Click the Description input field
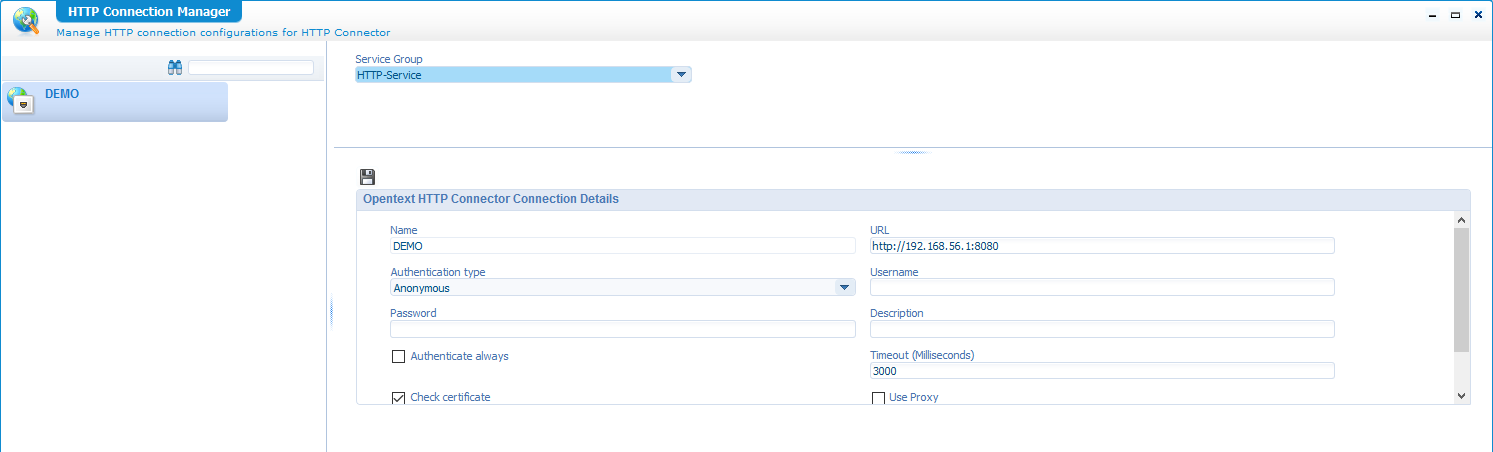 [x=1101, y=329]
